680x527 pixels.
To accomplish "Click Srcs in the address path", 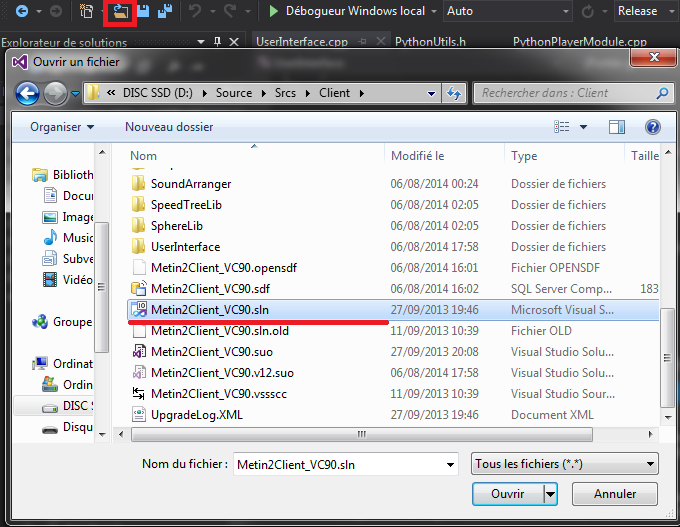I will coord(285,93).
